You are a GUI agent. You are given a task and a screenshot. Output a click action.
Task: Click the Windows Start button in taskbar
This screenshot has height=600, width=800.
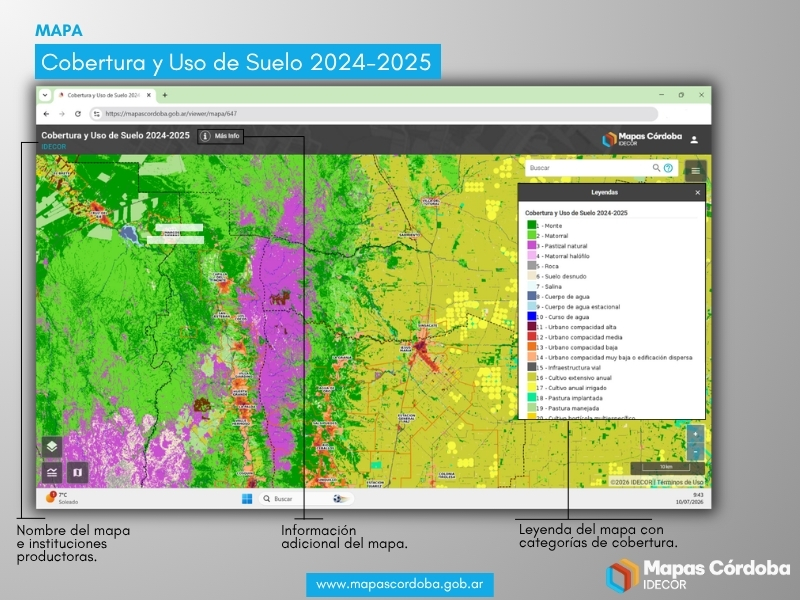(x=247, y=498)
